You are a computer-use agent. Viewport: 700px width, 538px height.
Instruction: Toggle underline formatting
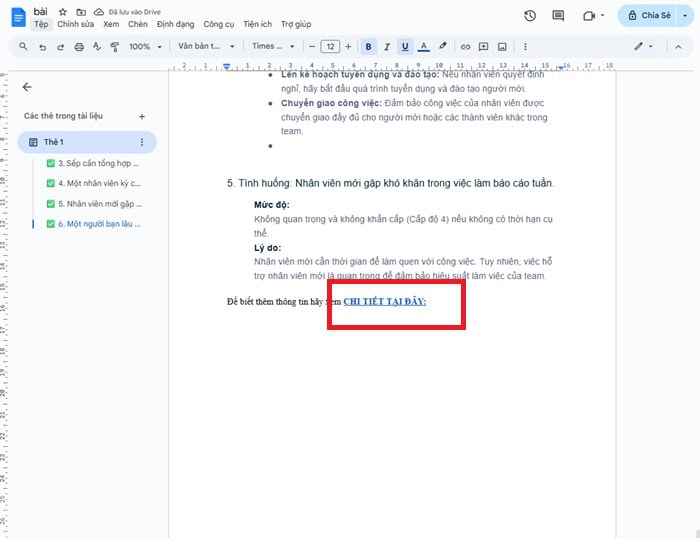click(405, 46)
